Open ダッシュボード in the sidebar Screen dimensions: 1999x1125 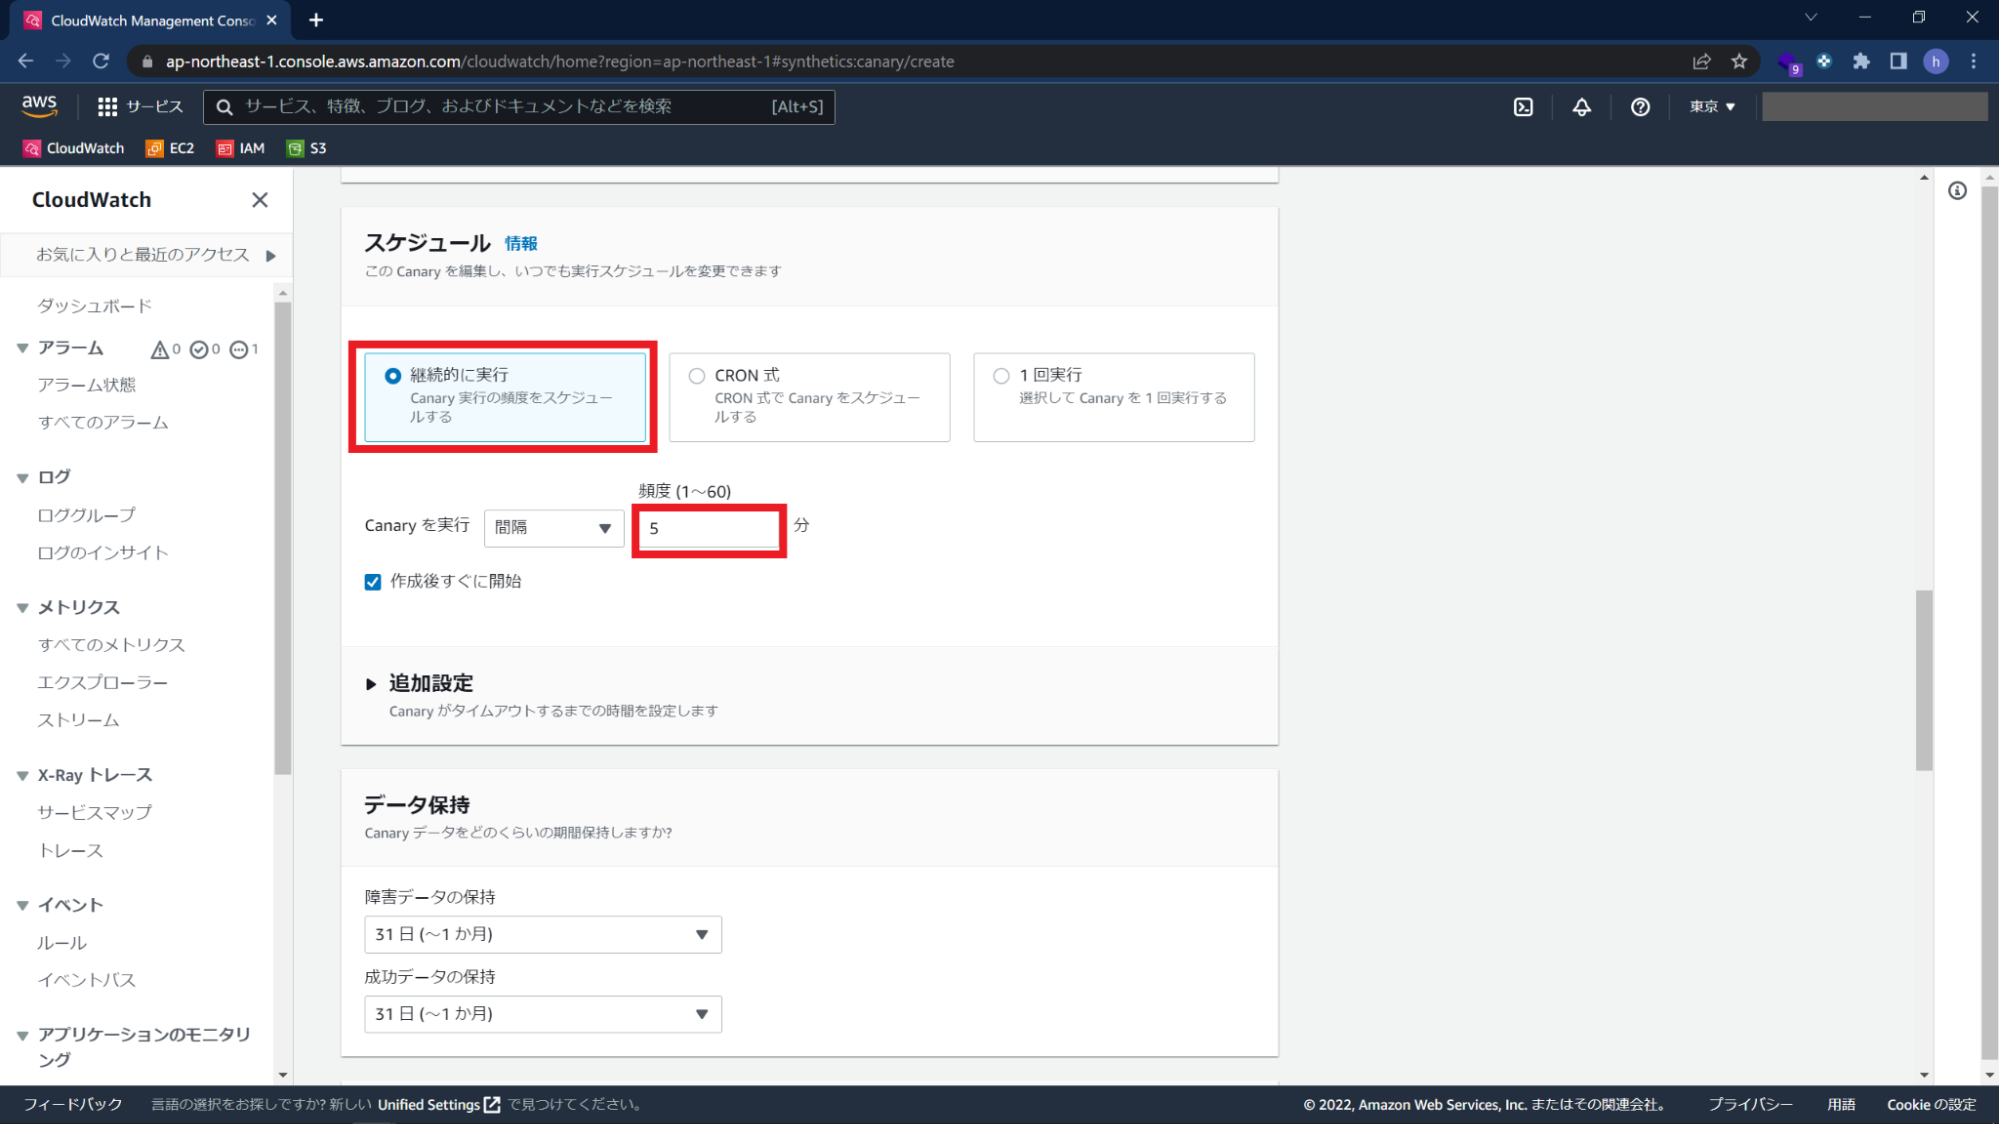95,306
